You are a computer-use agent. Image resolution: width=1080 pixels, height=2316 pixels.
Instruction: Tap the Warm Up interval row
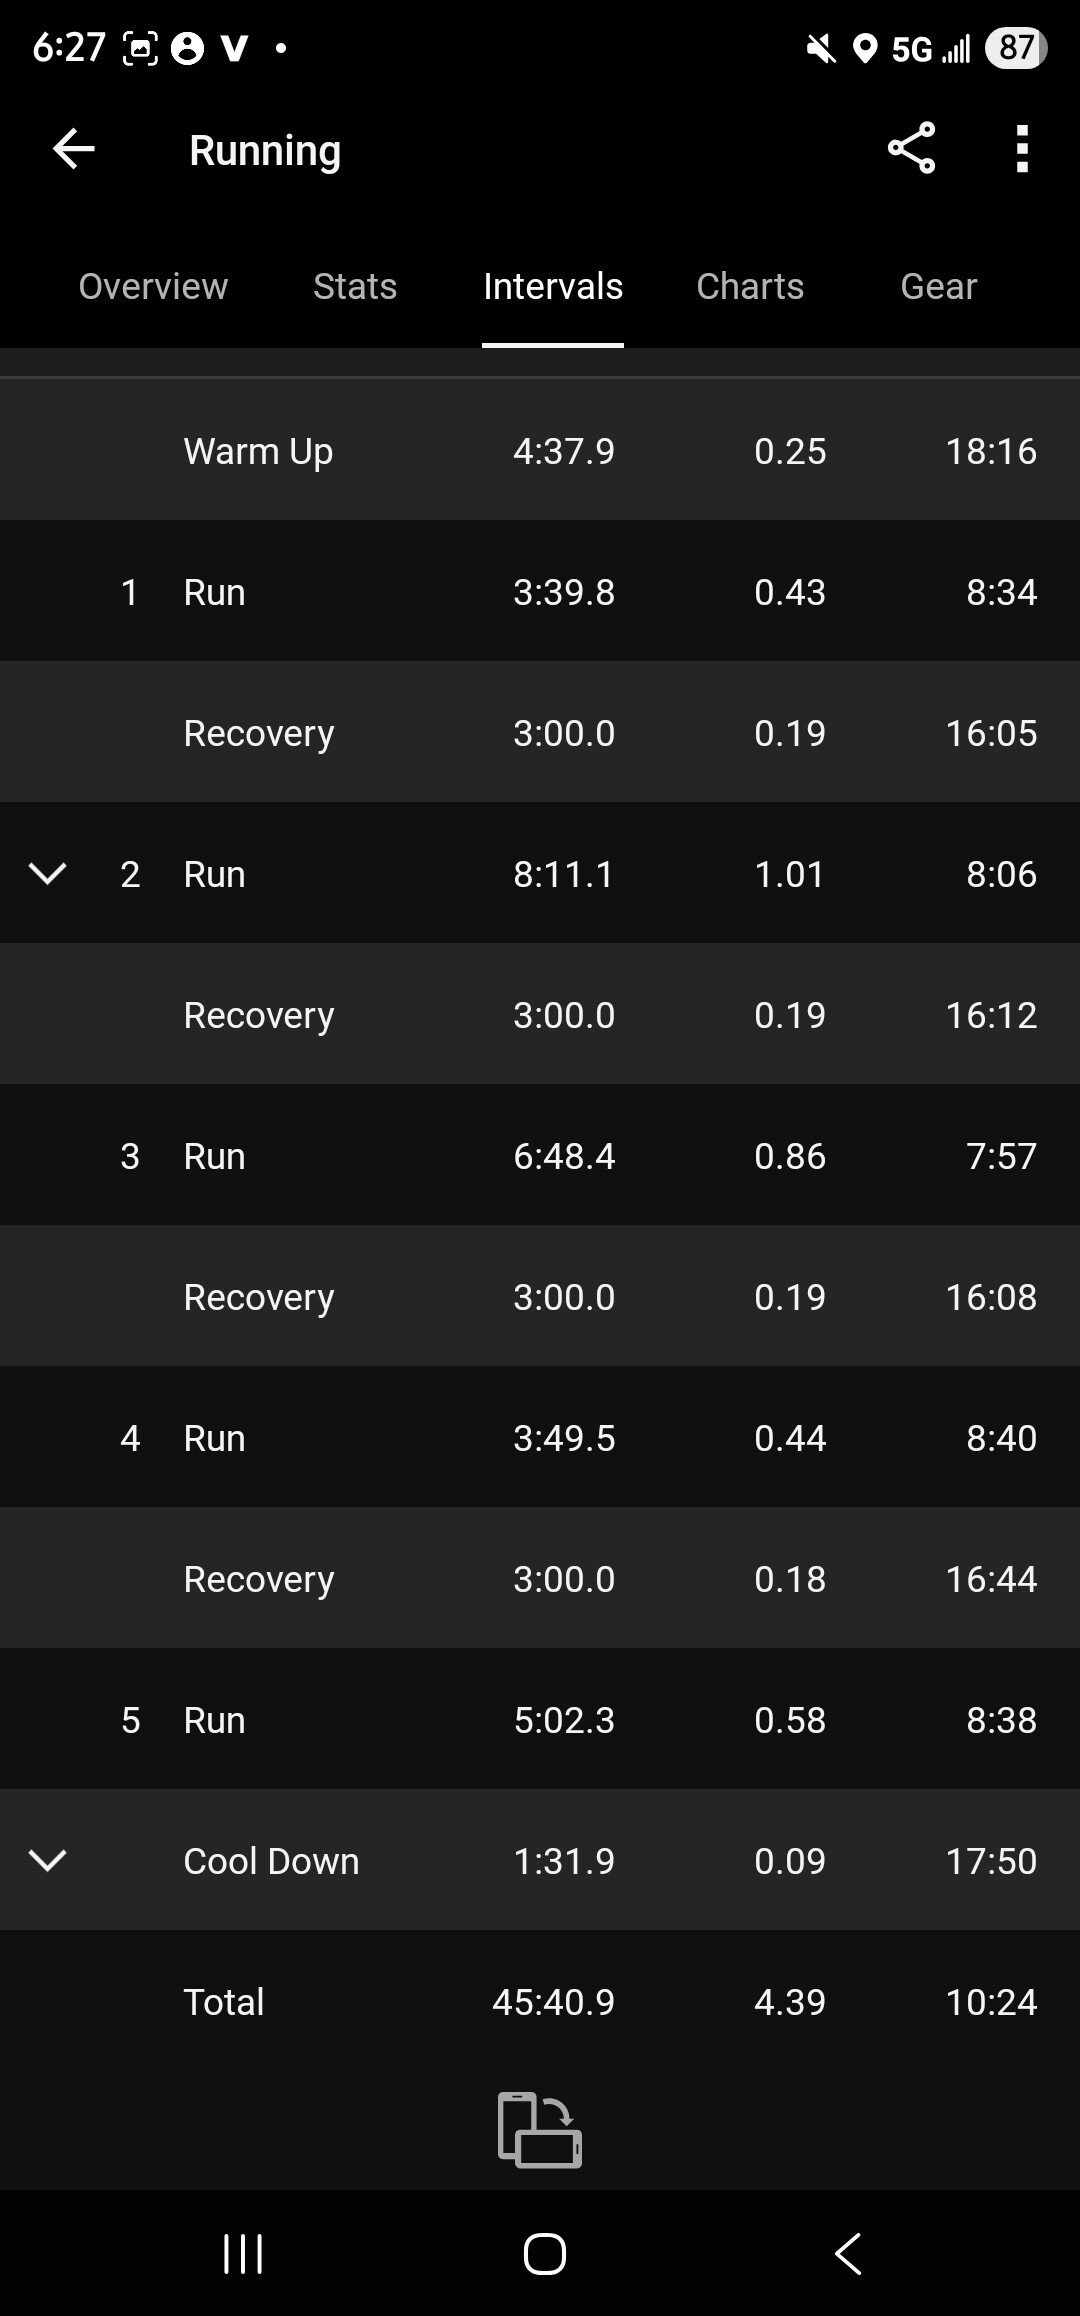tap(540, 451)
